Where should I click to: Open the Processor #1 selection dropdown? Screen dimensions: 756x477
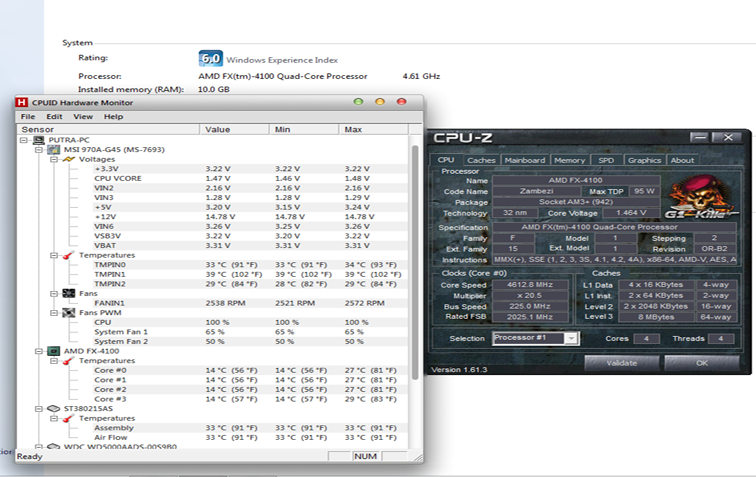tap(571, 338)
